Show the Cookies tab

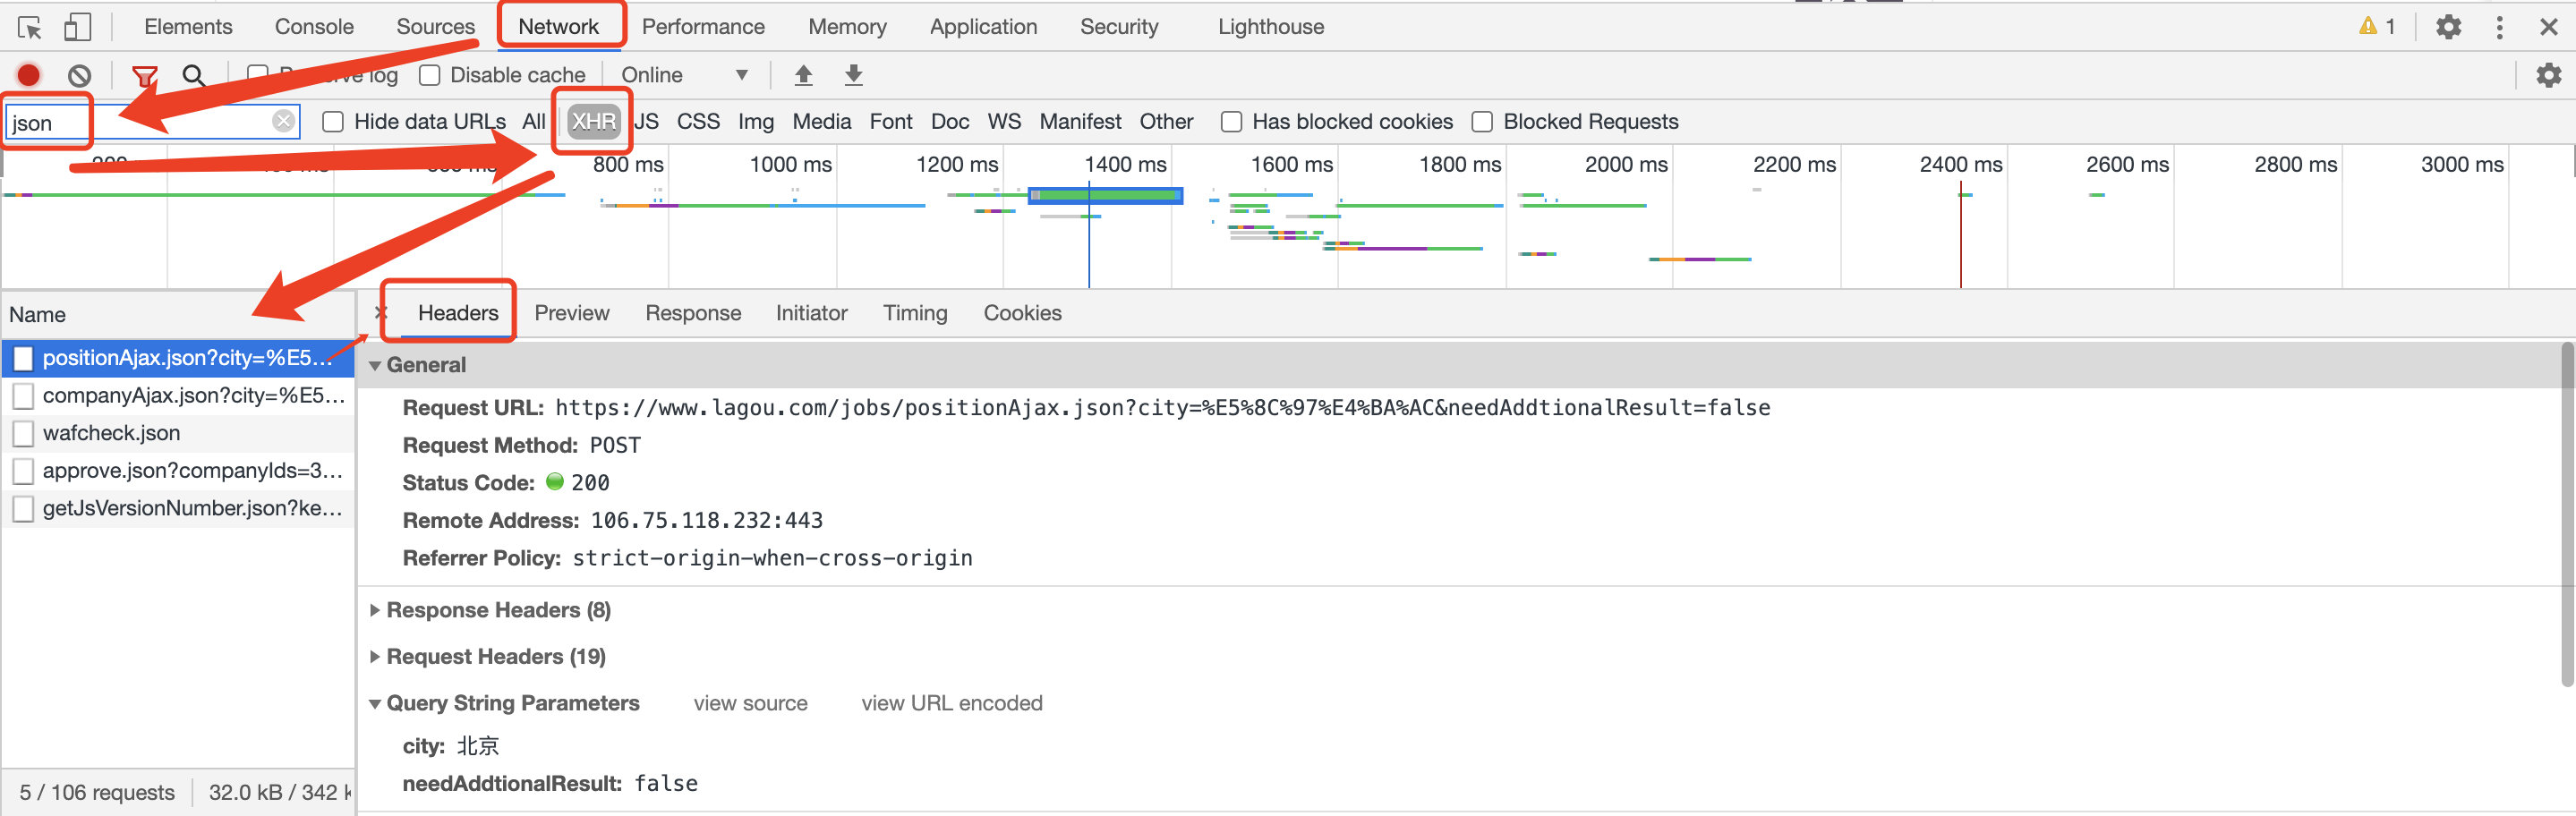(1022, 313)
